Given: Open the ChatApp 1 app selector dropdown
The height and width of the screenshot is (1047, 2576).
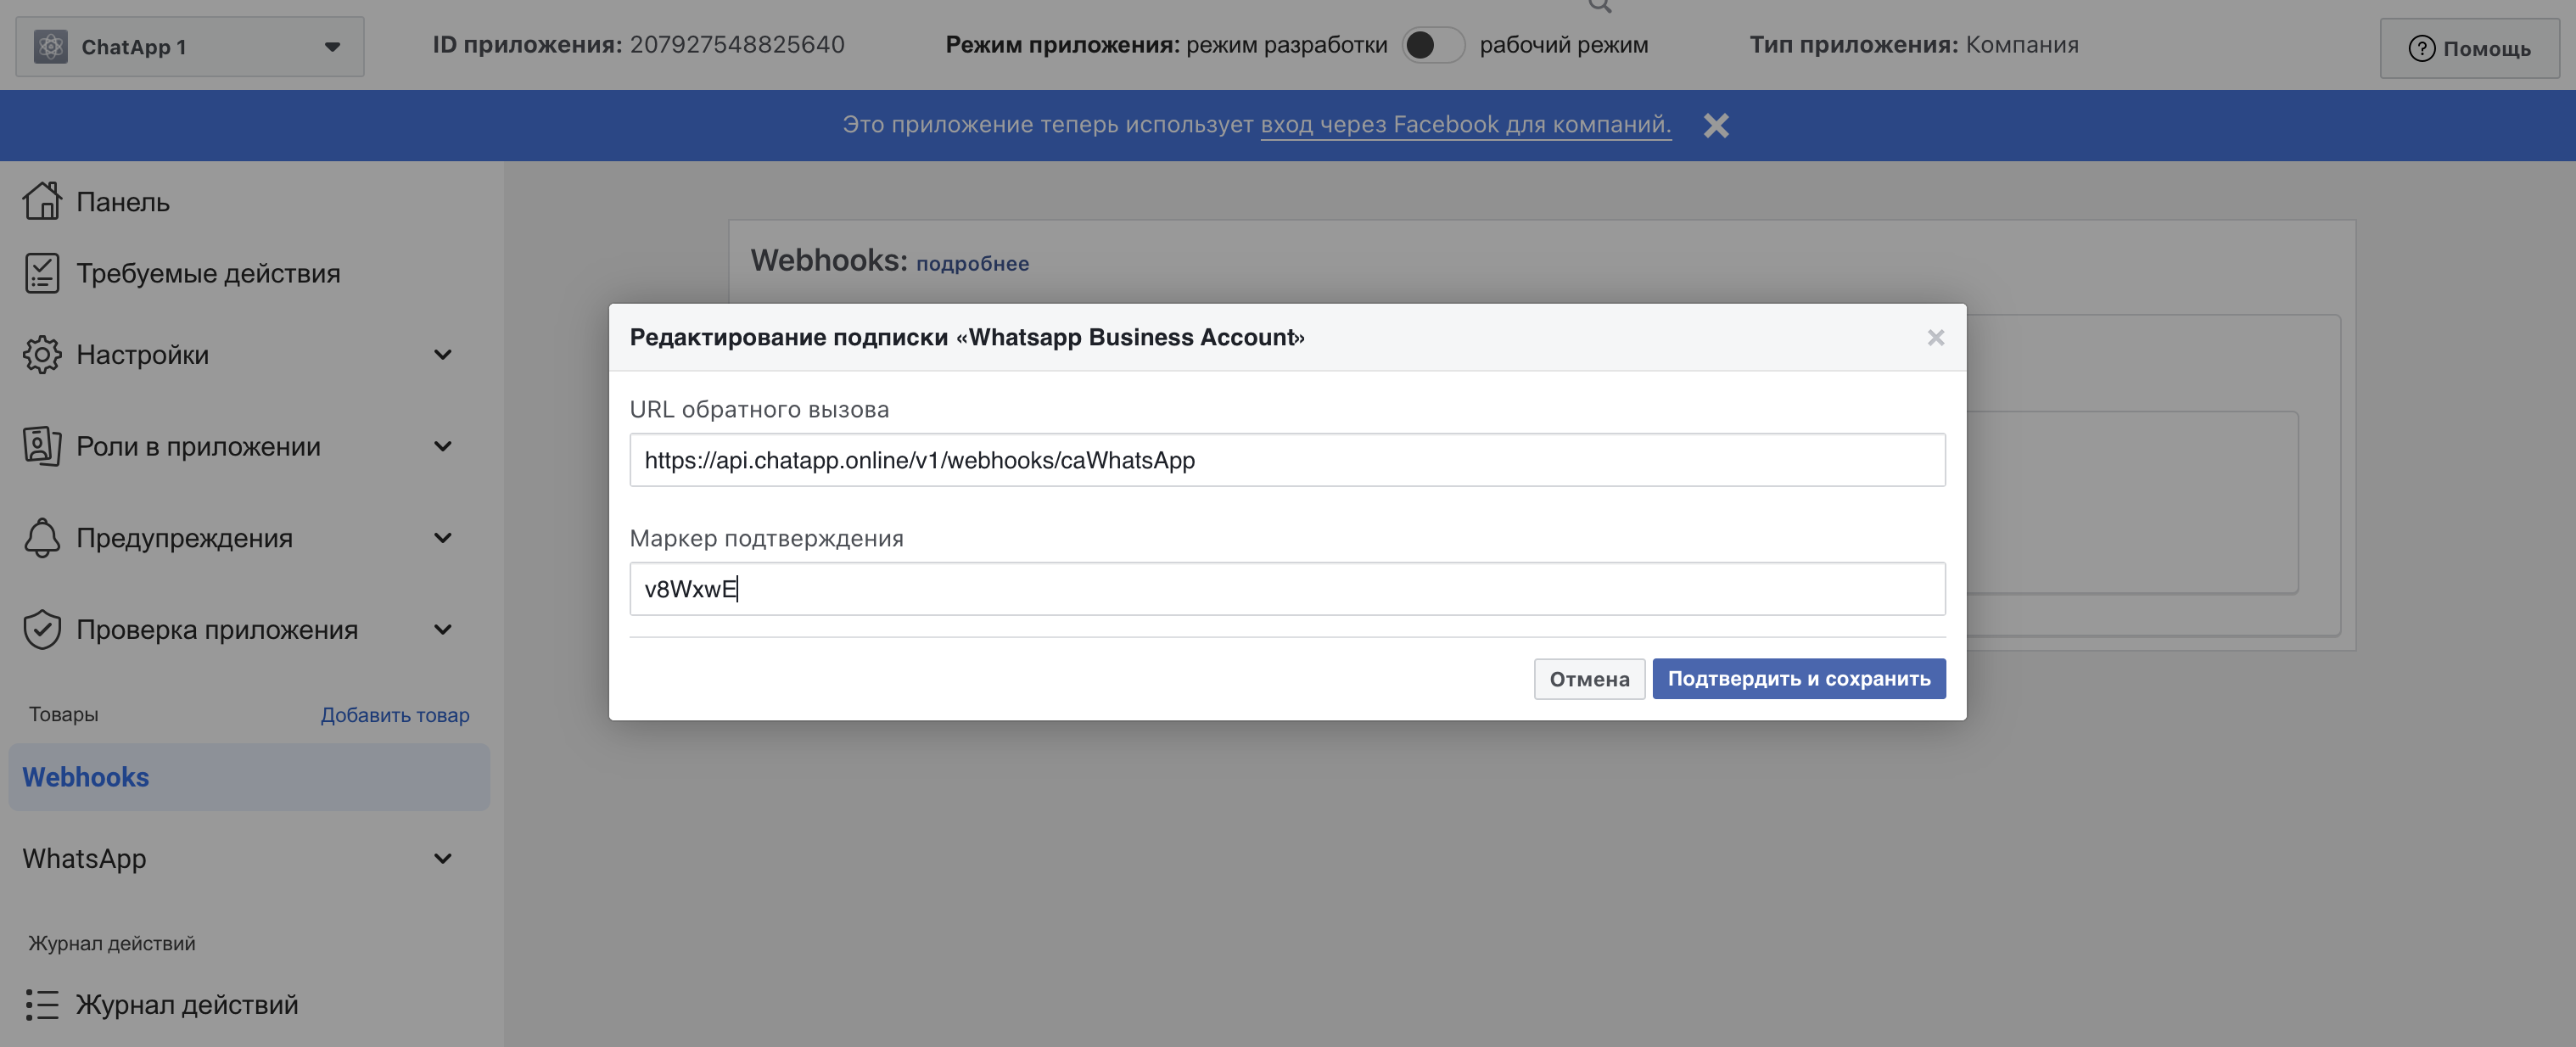Looking at the screenshot, I should 332,47.
